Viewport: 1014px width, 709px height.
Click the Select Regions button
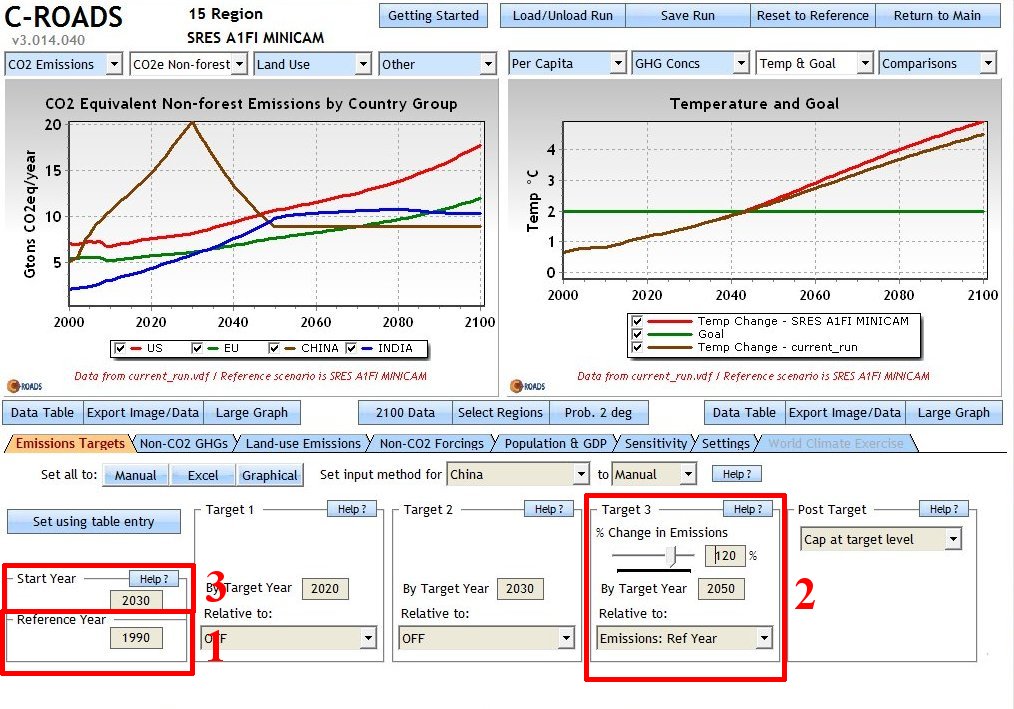(501, 413)
